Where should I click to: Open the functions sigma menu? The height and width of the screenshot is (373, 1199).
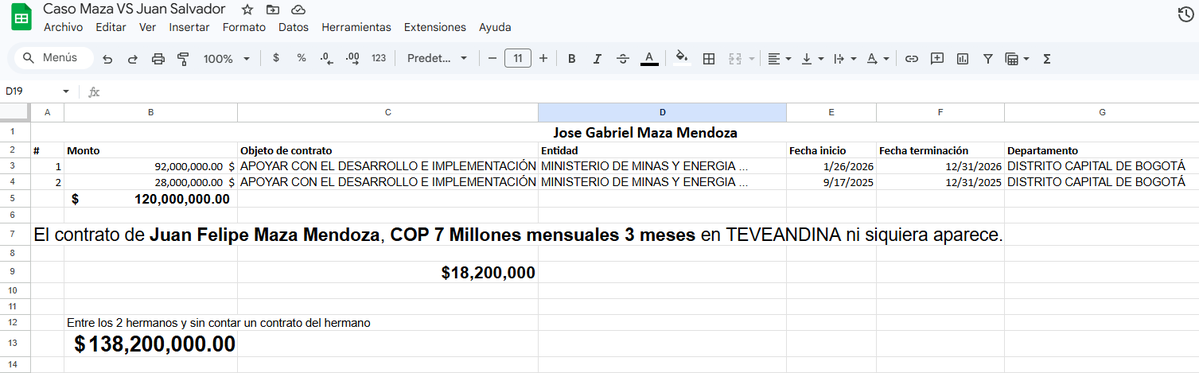[x=1048, y=59]
